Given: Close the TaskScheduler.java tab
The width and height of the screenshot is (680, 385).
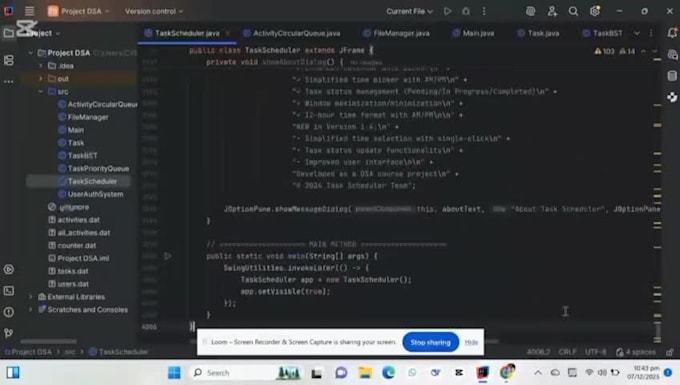Looking at the screenshot, I should (228, 33).
